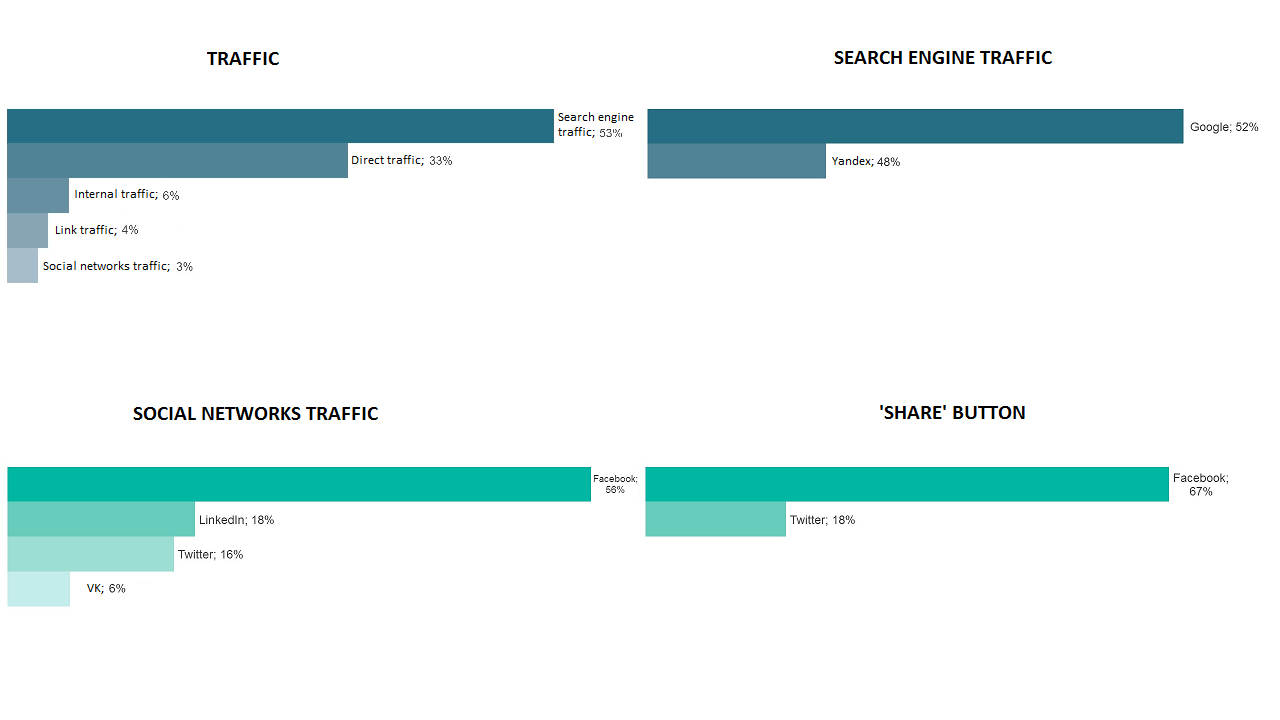Click the 'SHARE' BUTTON chart title
Viewport: 1280px width, 720px height.
tap(952, 413)
